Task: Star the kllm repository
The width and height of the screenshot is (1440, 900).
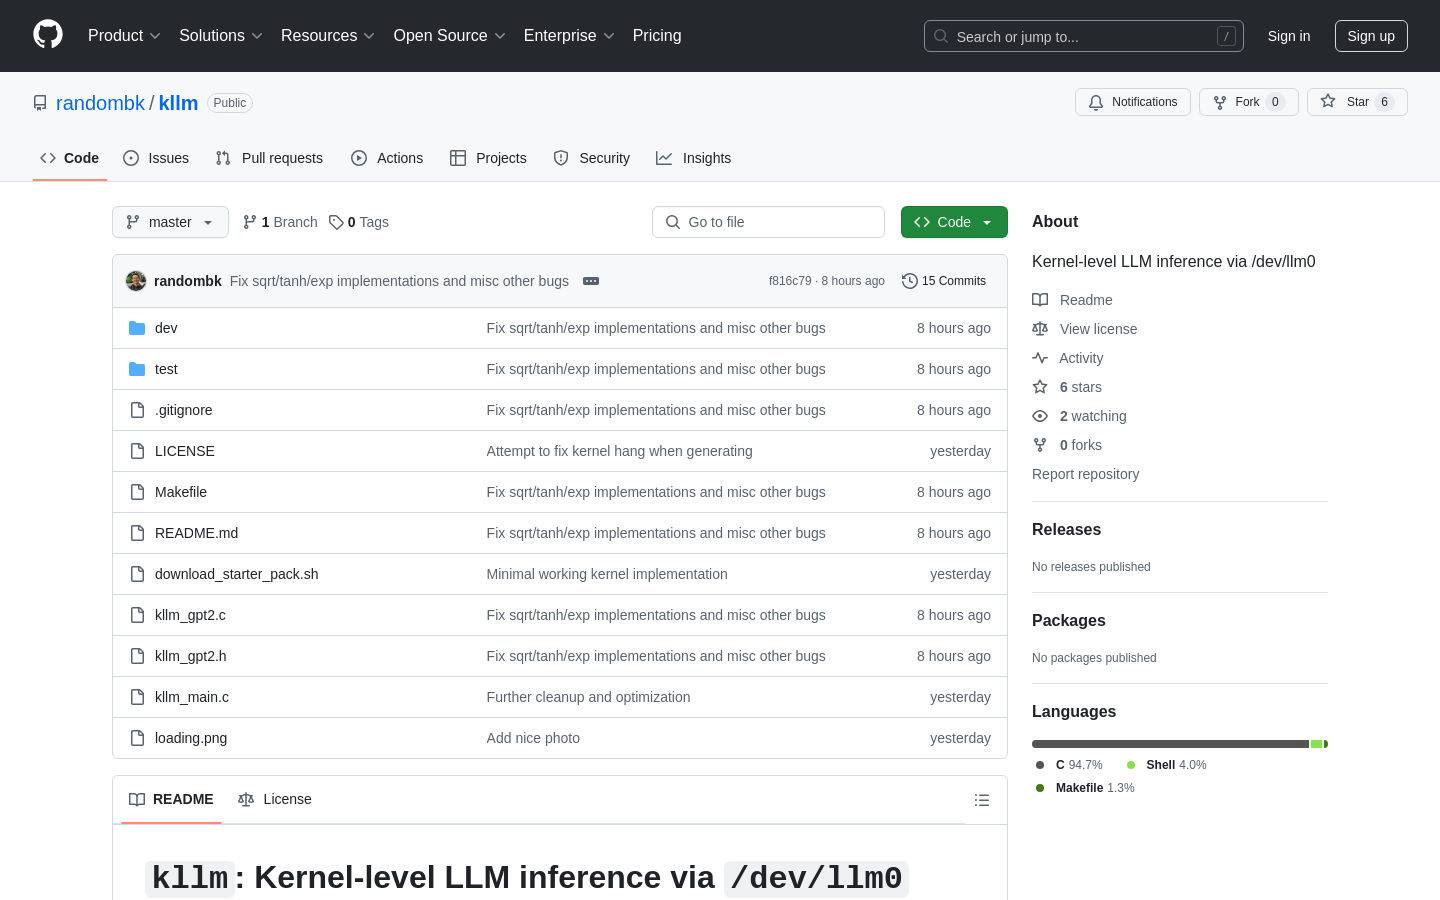Action: click(x=1357, y=102)
